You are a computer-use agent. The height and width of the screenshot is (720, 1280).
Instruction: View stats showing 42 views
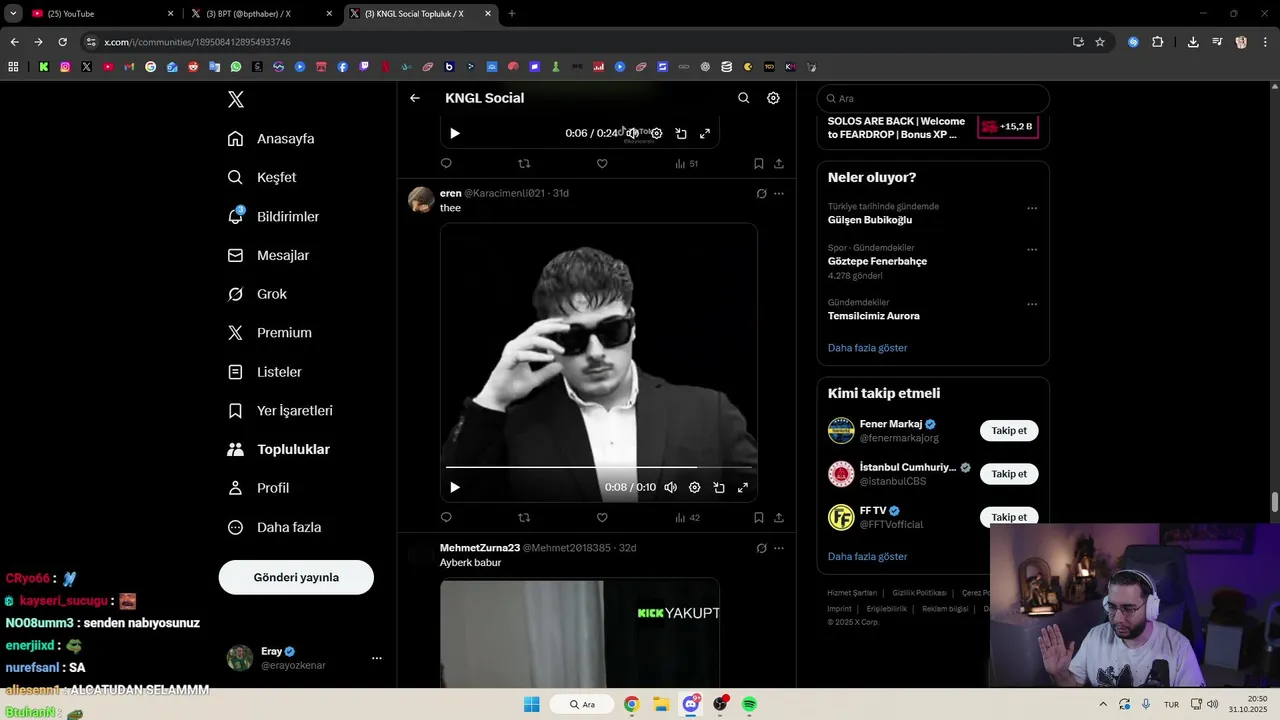click(687, 517)
